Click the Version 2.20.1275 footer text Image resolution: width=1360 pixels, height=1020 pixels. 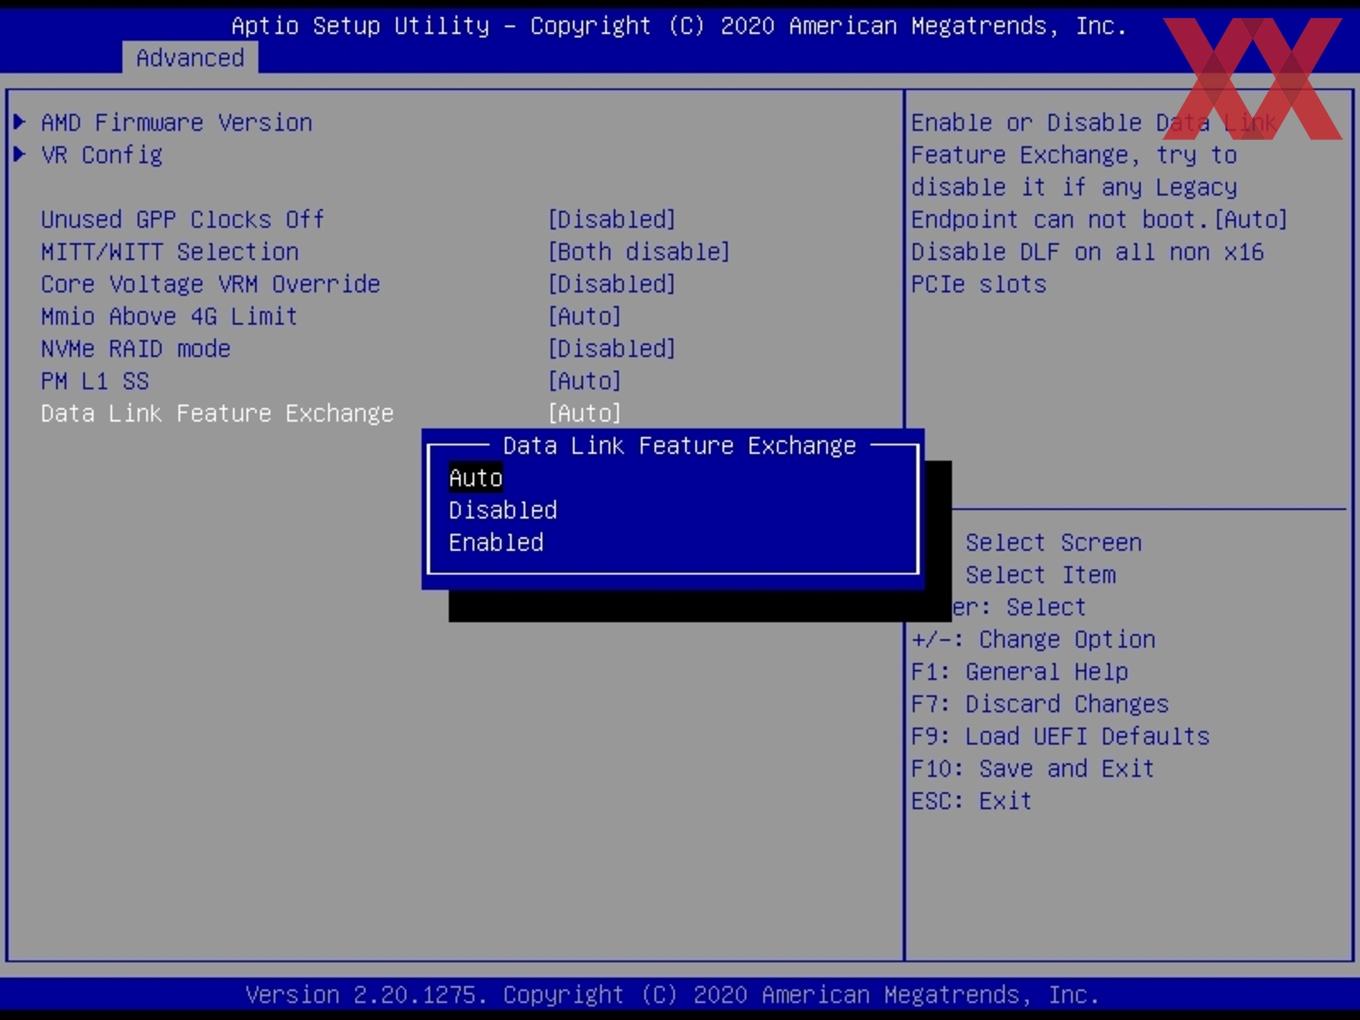coord(673,995)
